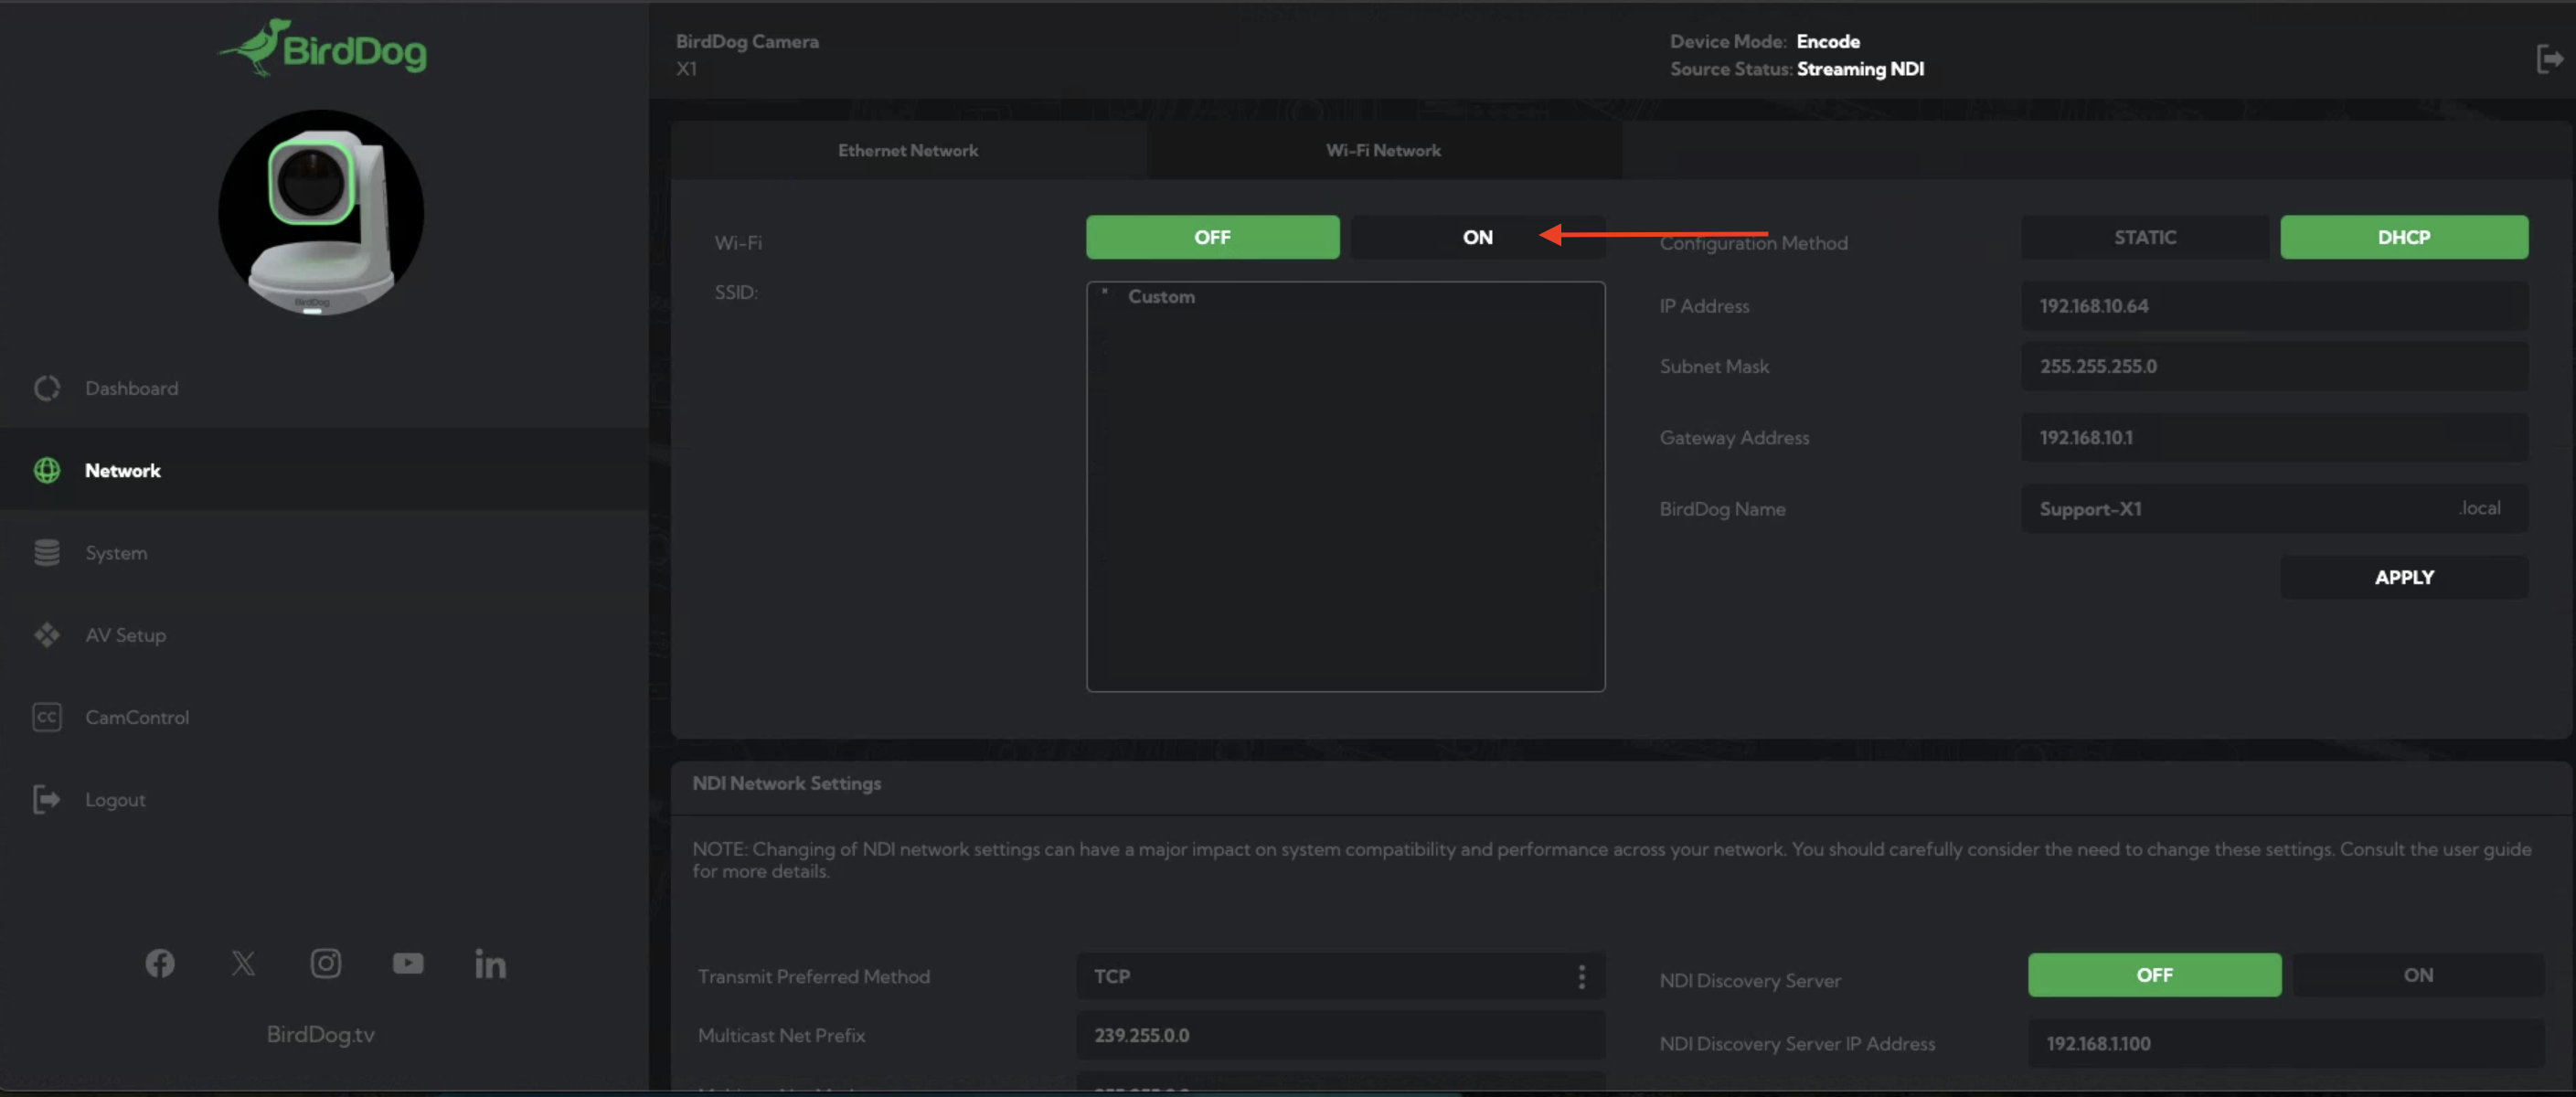Open System via its stack icon
2576x1097 pixels.
click(47, 552)
